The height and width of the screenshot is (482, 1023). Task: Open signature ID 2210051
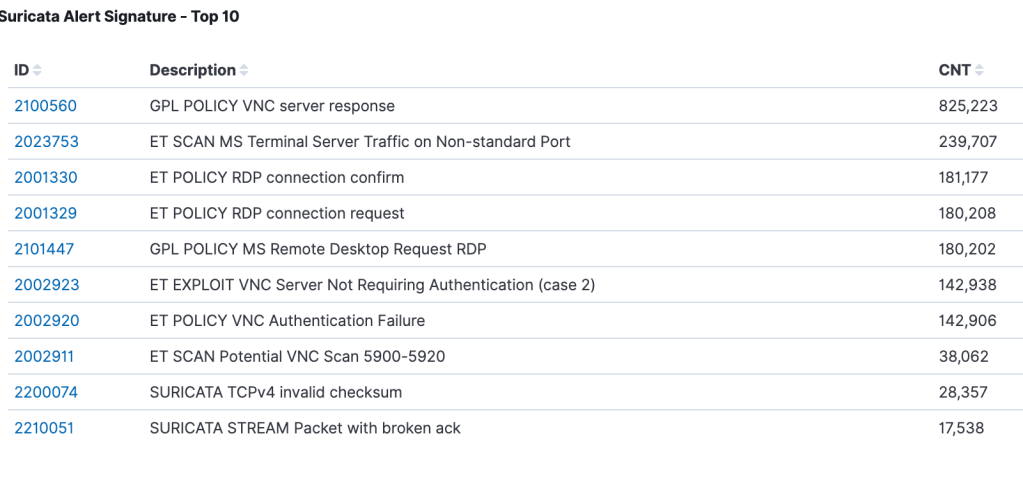point(44,428)
